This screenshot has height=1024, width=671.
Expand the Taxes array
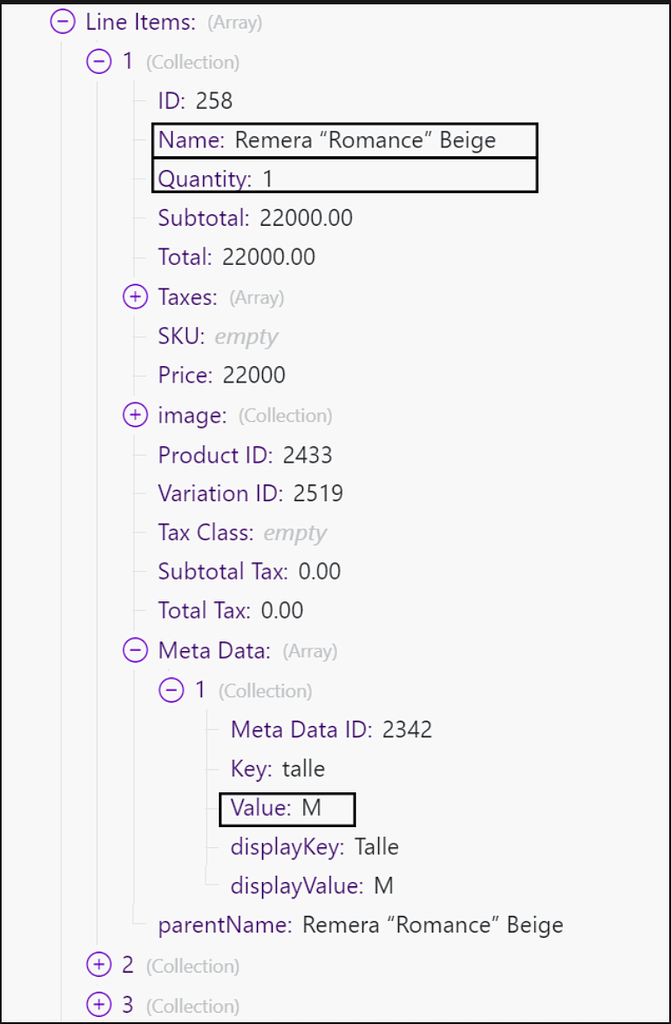[135, 296]
